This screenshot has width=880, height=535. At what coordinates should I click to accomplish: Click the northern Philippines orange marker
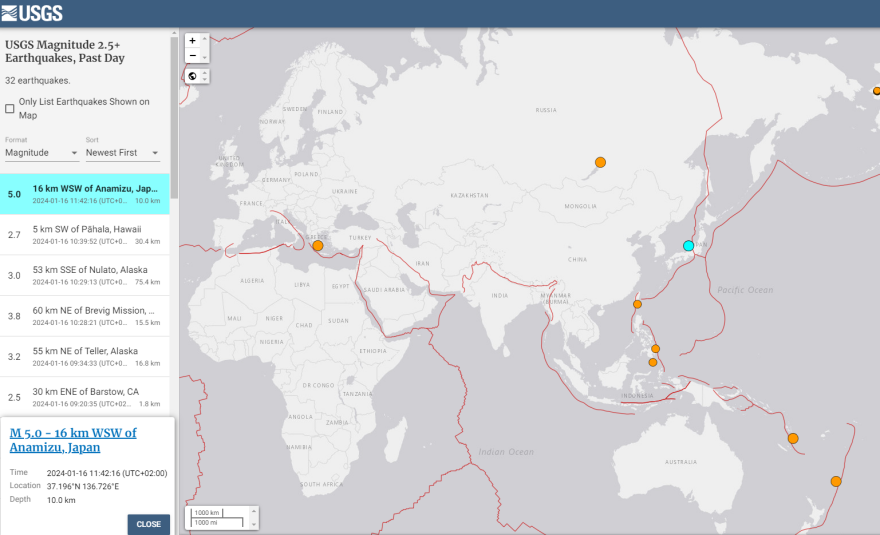tap(655, 349)
